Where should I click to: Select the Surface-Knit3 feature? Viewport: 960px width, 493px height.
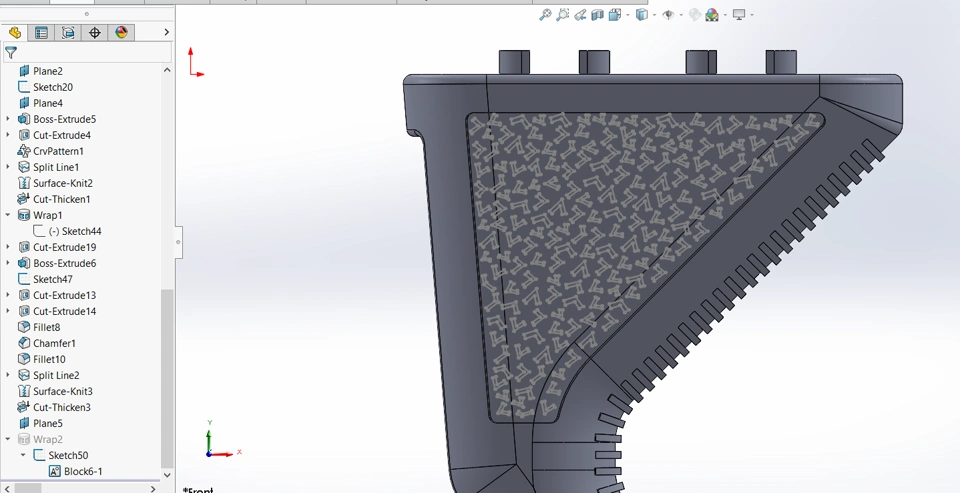(x=63, y=391)
